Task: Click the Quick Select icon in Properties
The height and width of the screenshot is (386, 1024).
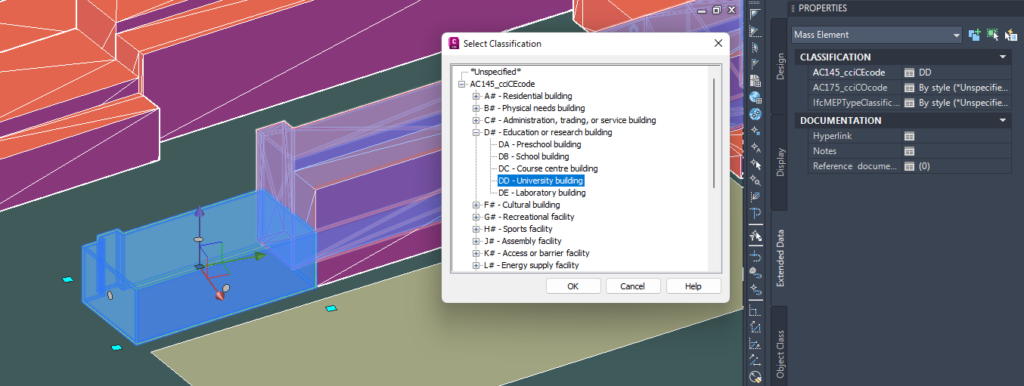Action: [1010, 35]
